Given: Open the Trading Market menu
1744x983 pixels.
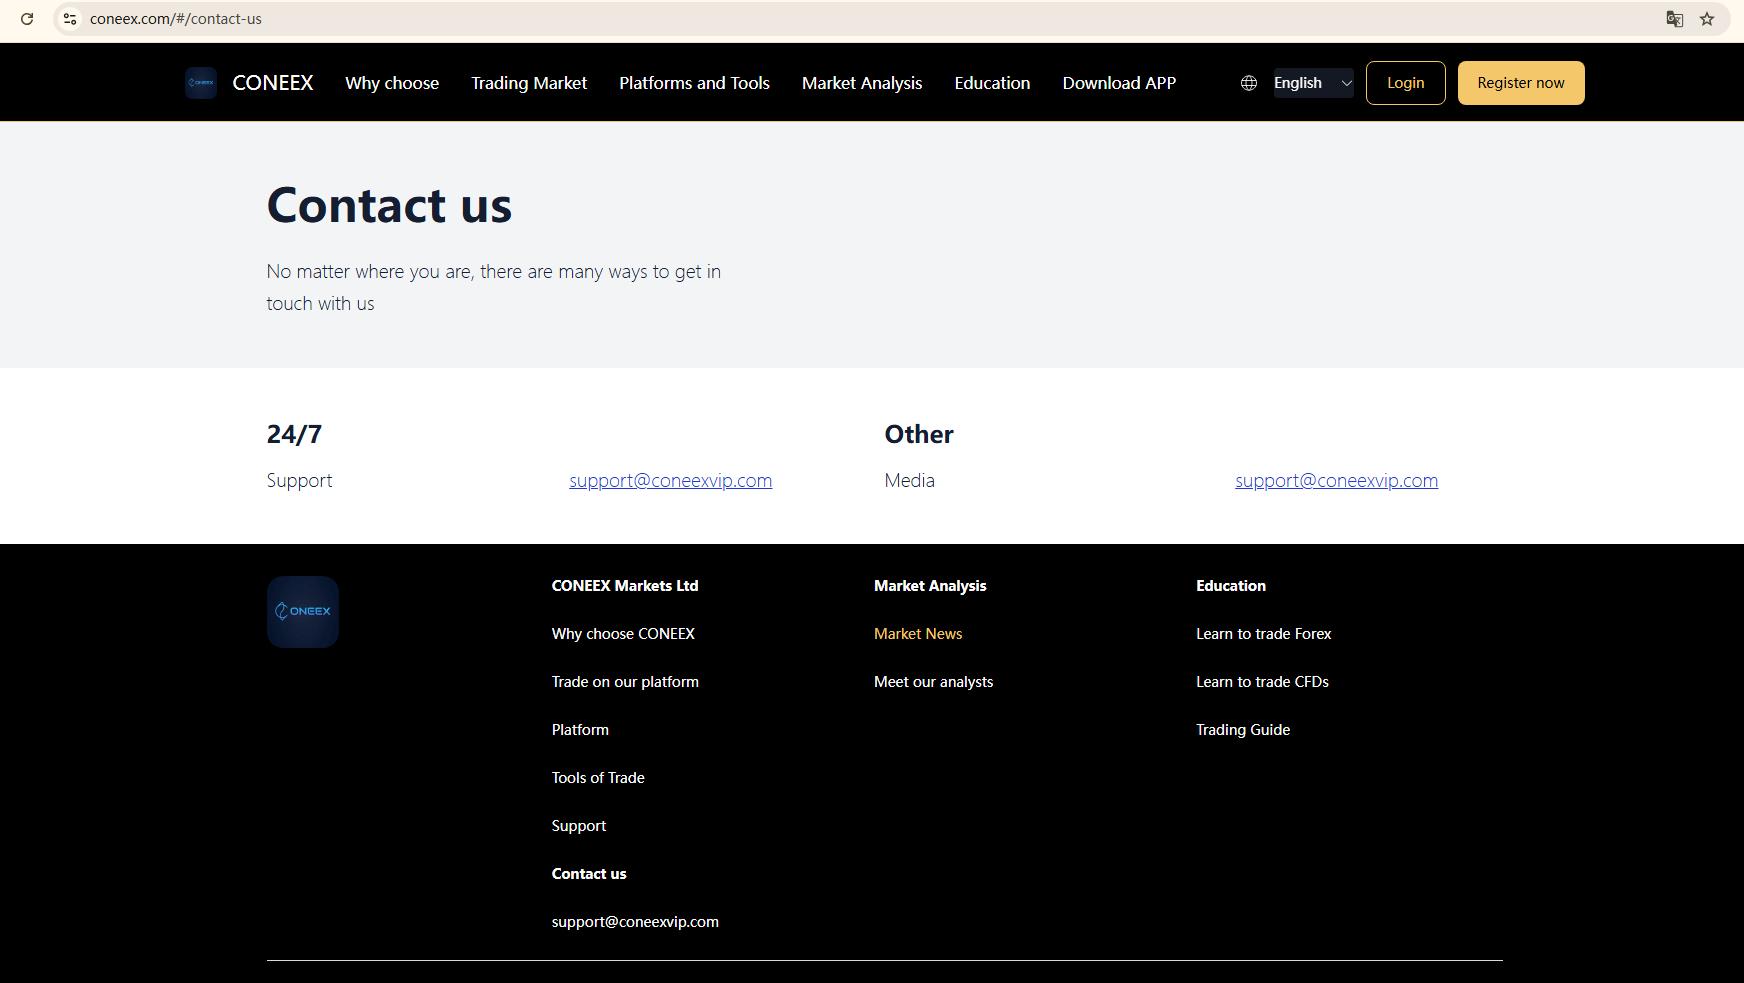Looking at the screenshot, I should click(x=529, y=83).
